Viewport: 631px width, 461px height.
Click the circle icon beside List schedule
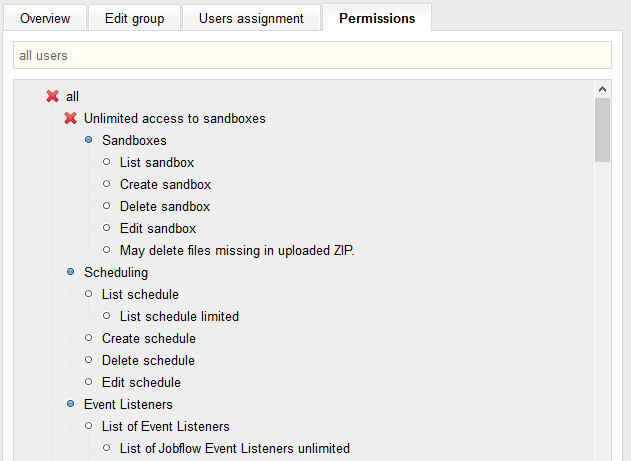[89, 294]
